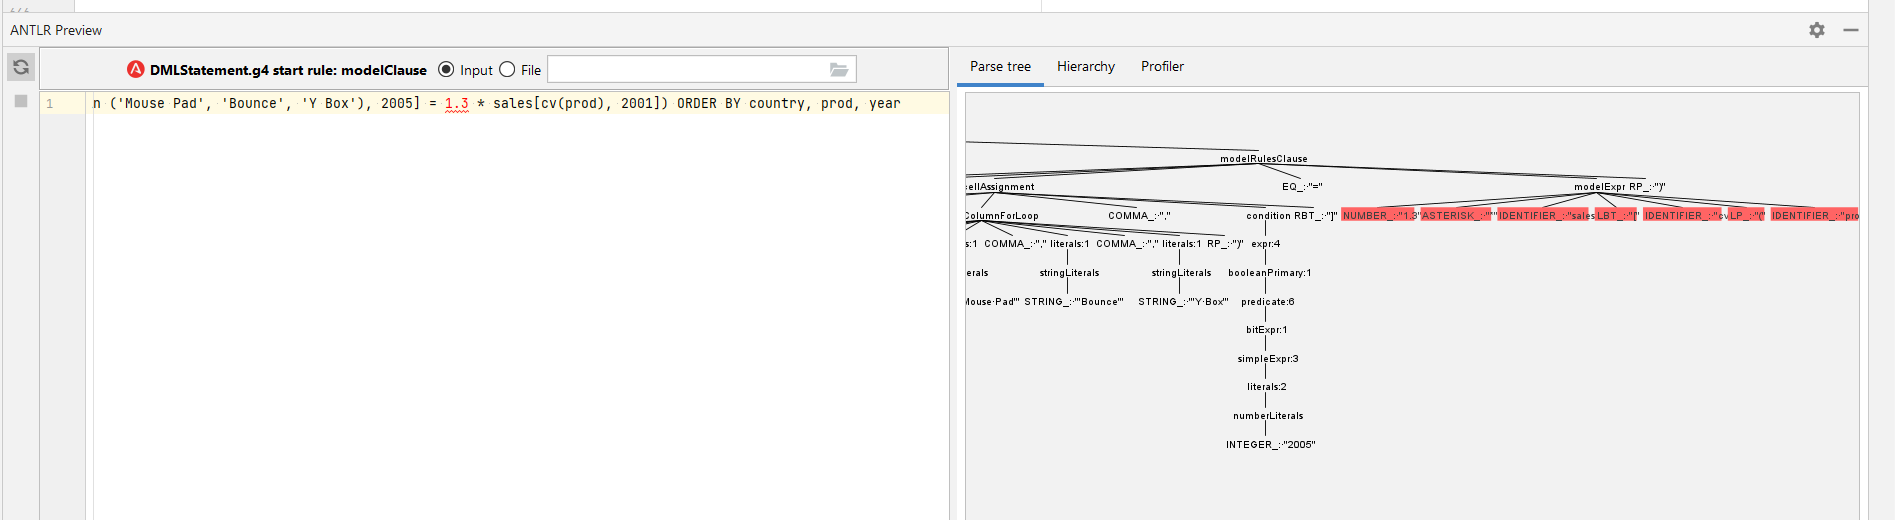Open the Profiler tab

tap(1162, 66)
